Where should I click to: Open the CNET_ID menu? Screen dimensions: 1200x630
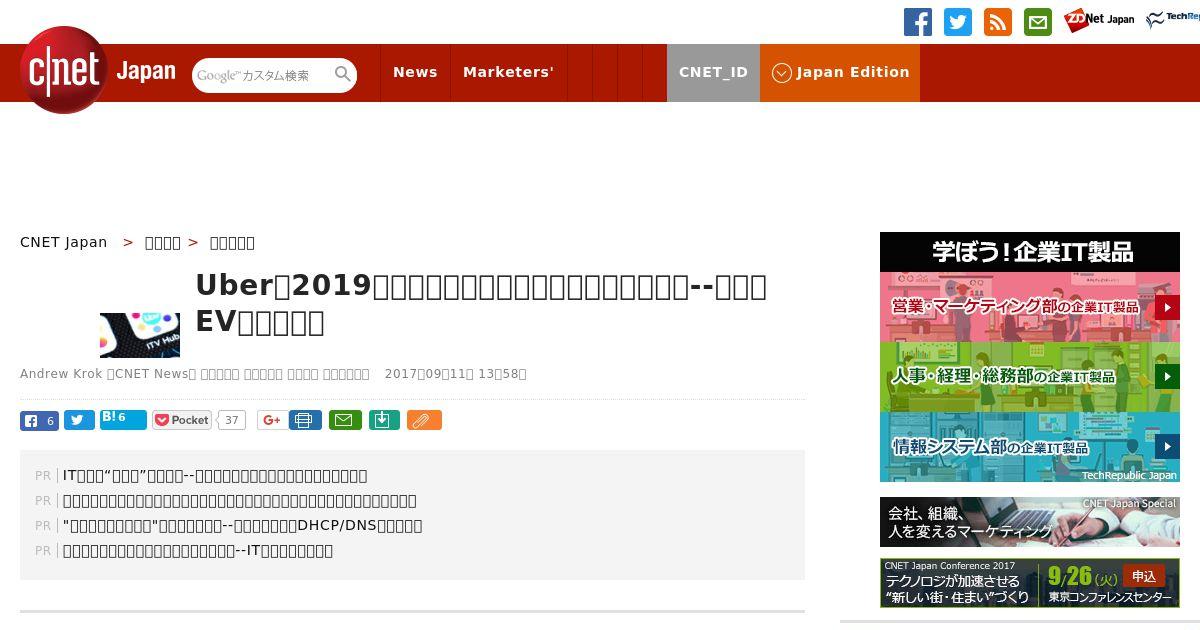pos(713,72)
